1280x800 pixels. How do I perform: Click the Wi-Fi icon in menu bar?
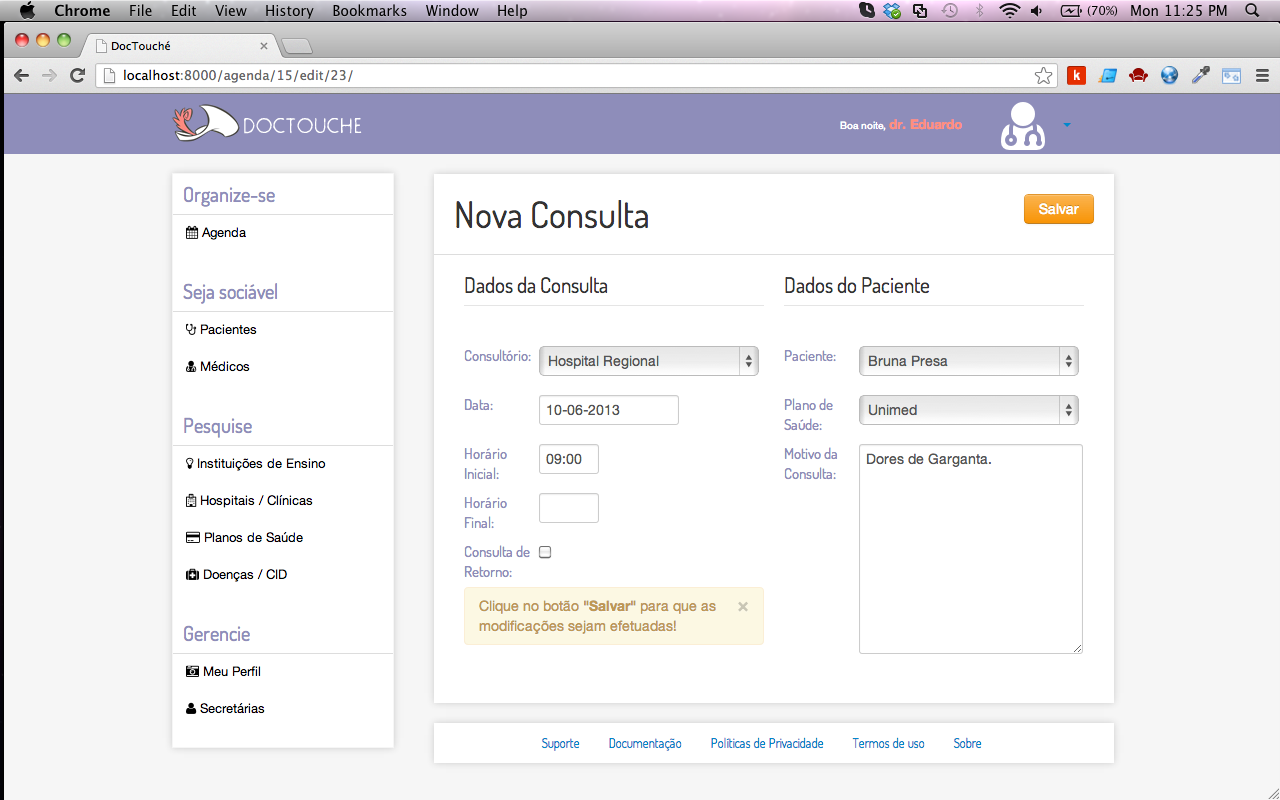1009,11
